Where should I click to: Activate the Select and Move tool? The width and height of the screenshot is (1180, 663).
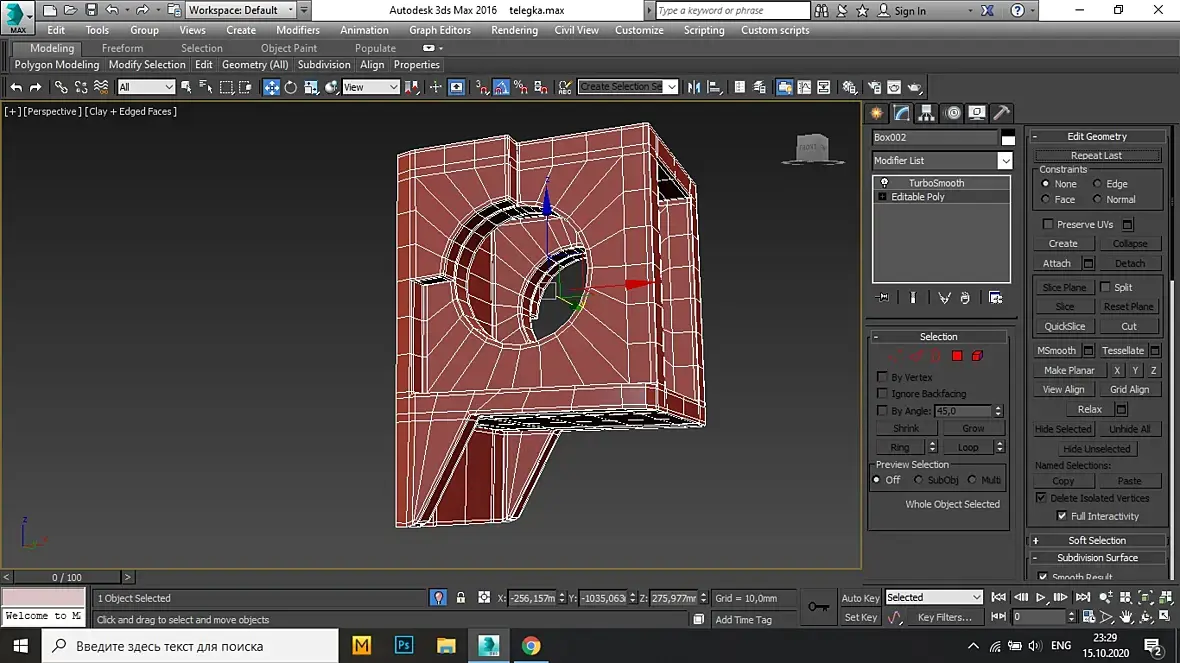(x=271, y=87)
